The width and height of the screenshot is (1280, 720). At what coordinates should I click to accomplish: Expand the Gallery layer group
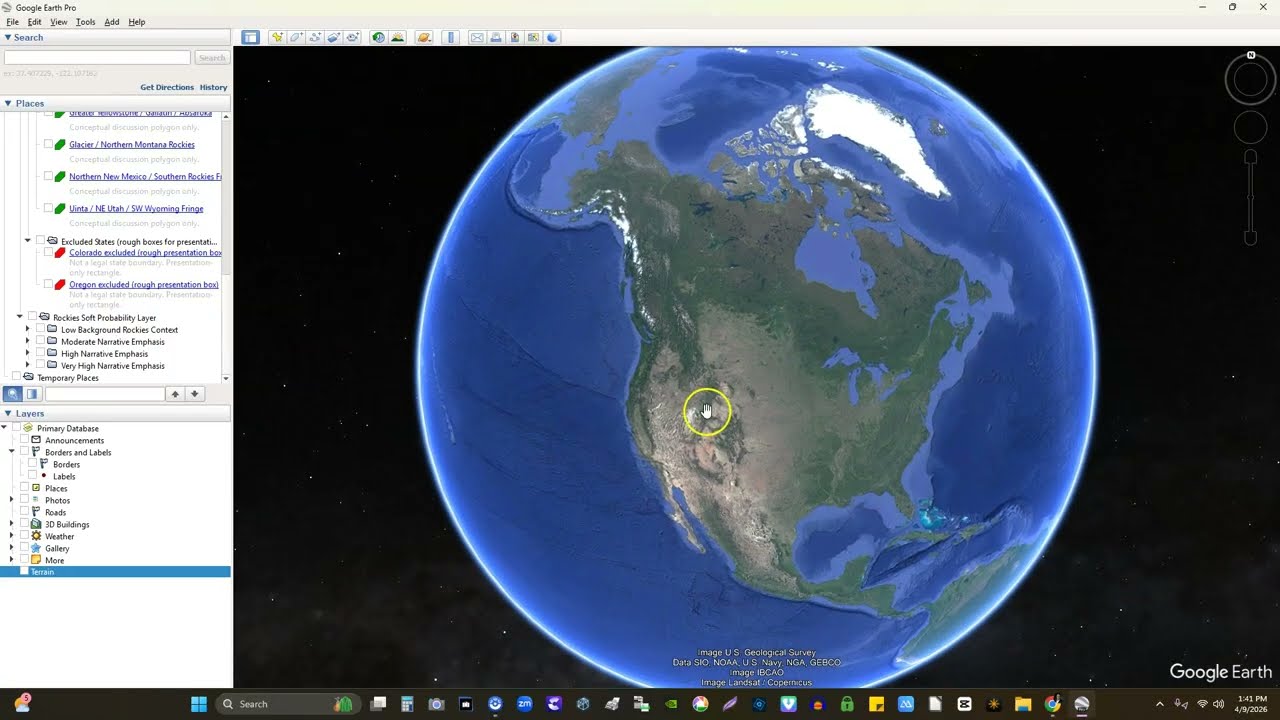click(12, 548)
